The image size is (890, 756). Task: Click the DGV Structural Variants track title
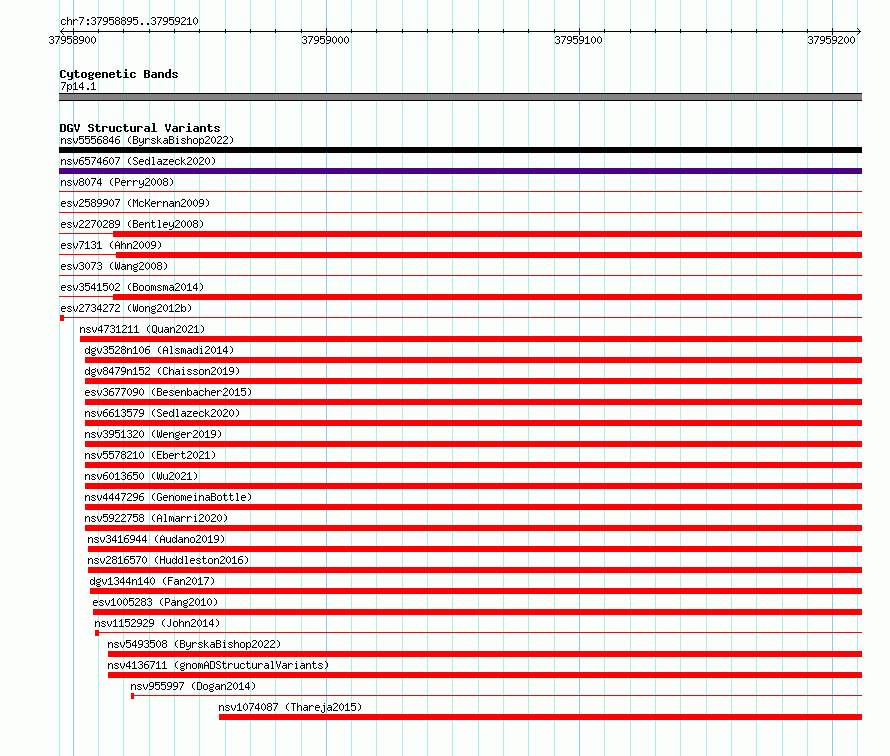pos(140,128)
